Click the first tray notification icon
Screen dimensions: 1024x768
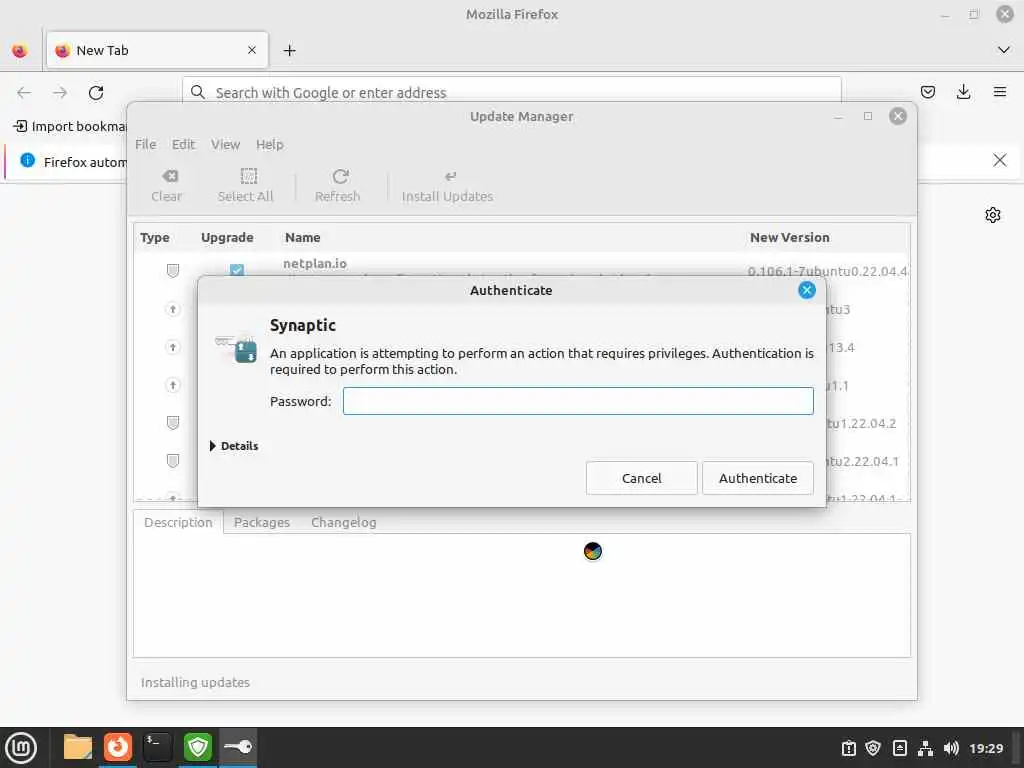[848, 748]
